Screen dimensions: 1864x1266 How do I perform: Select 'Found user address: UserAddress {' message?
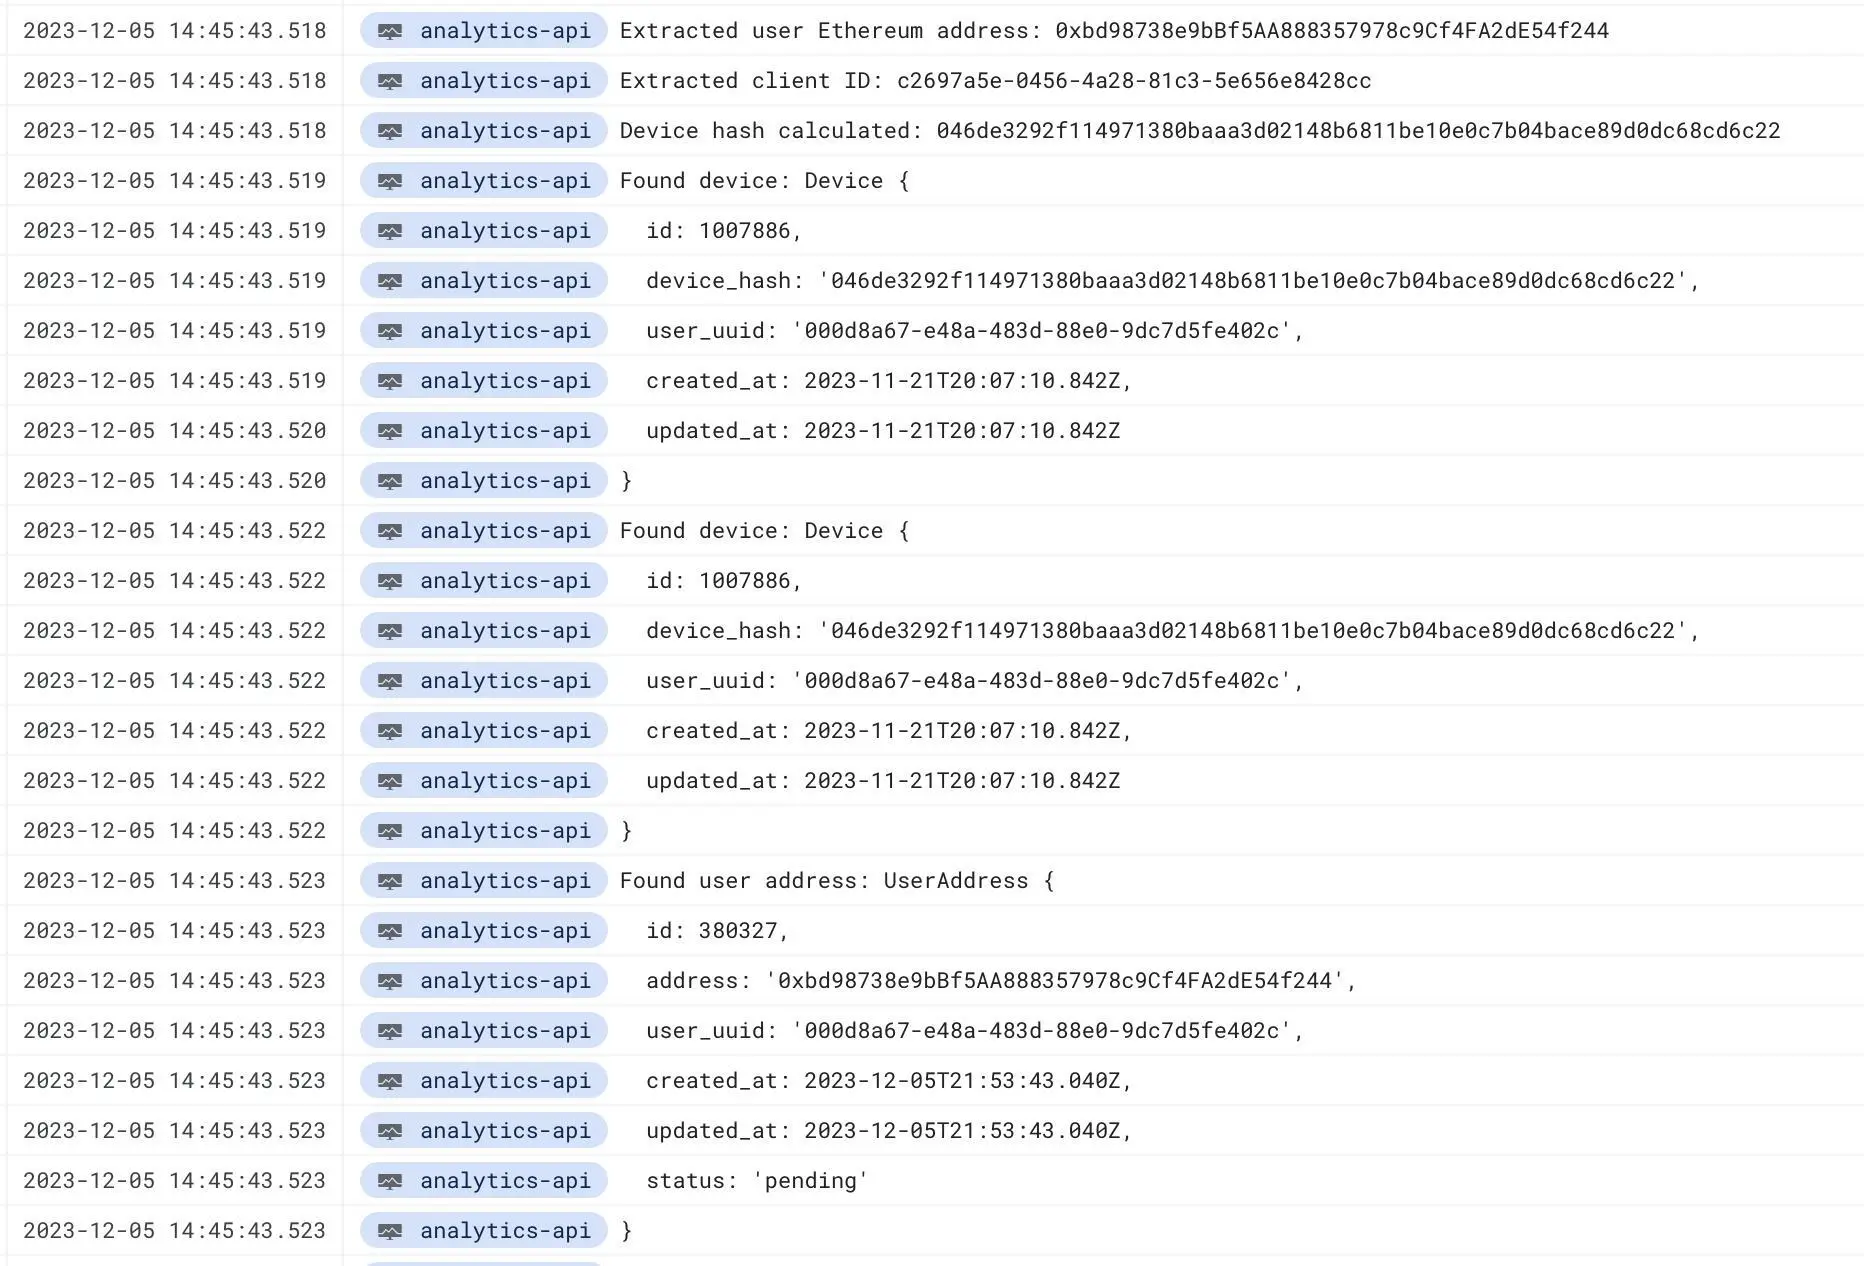(837, 881)
